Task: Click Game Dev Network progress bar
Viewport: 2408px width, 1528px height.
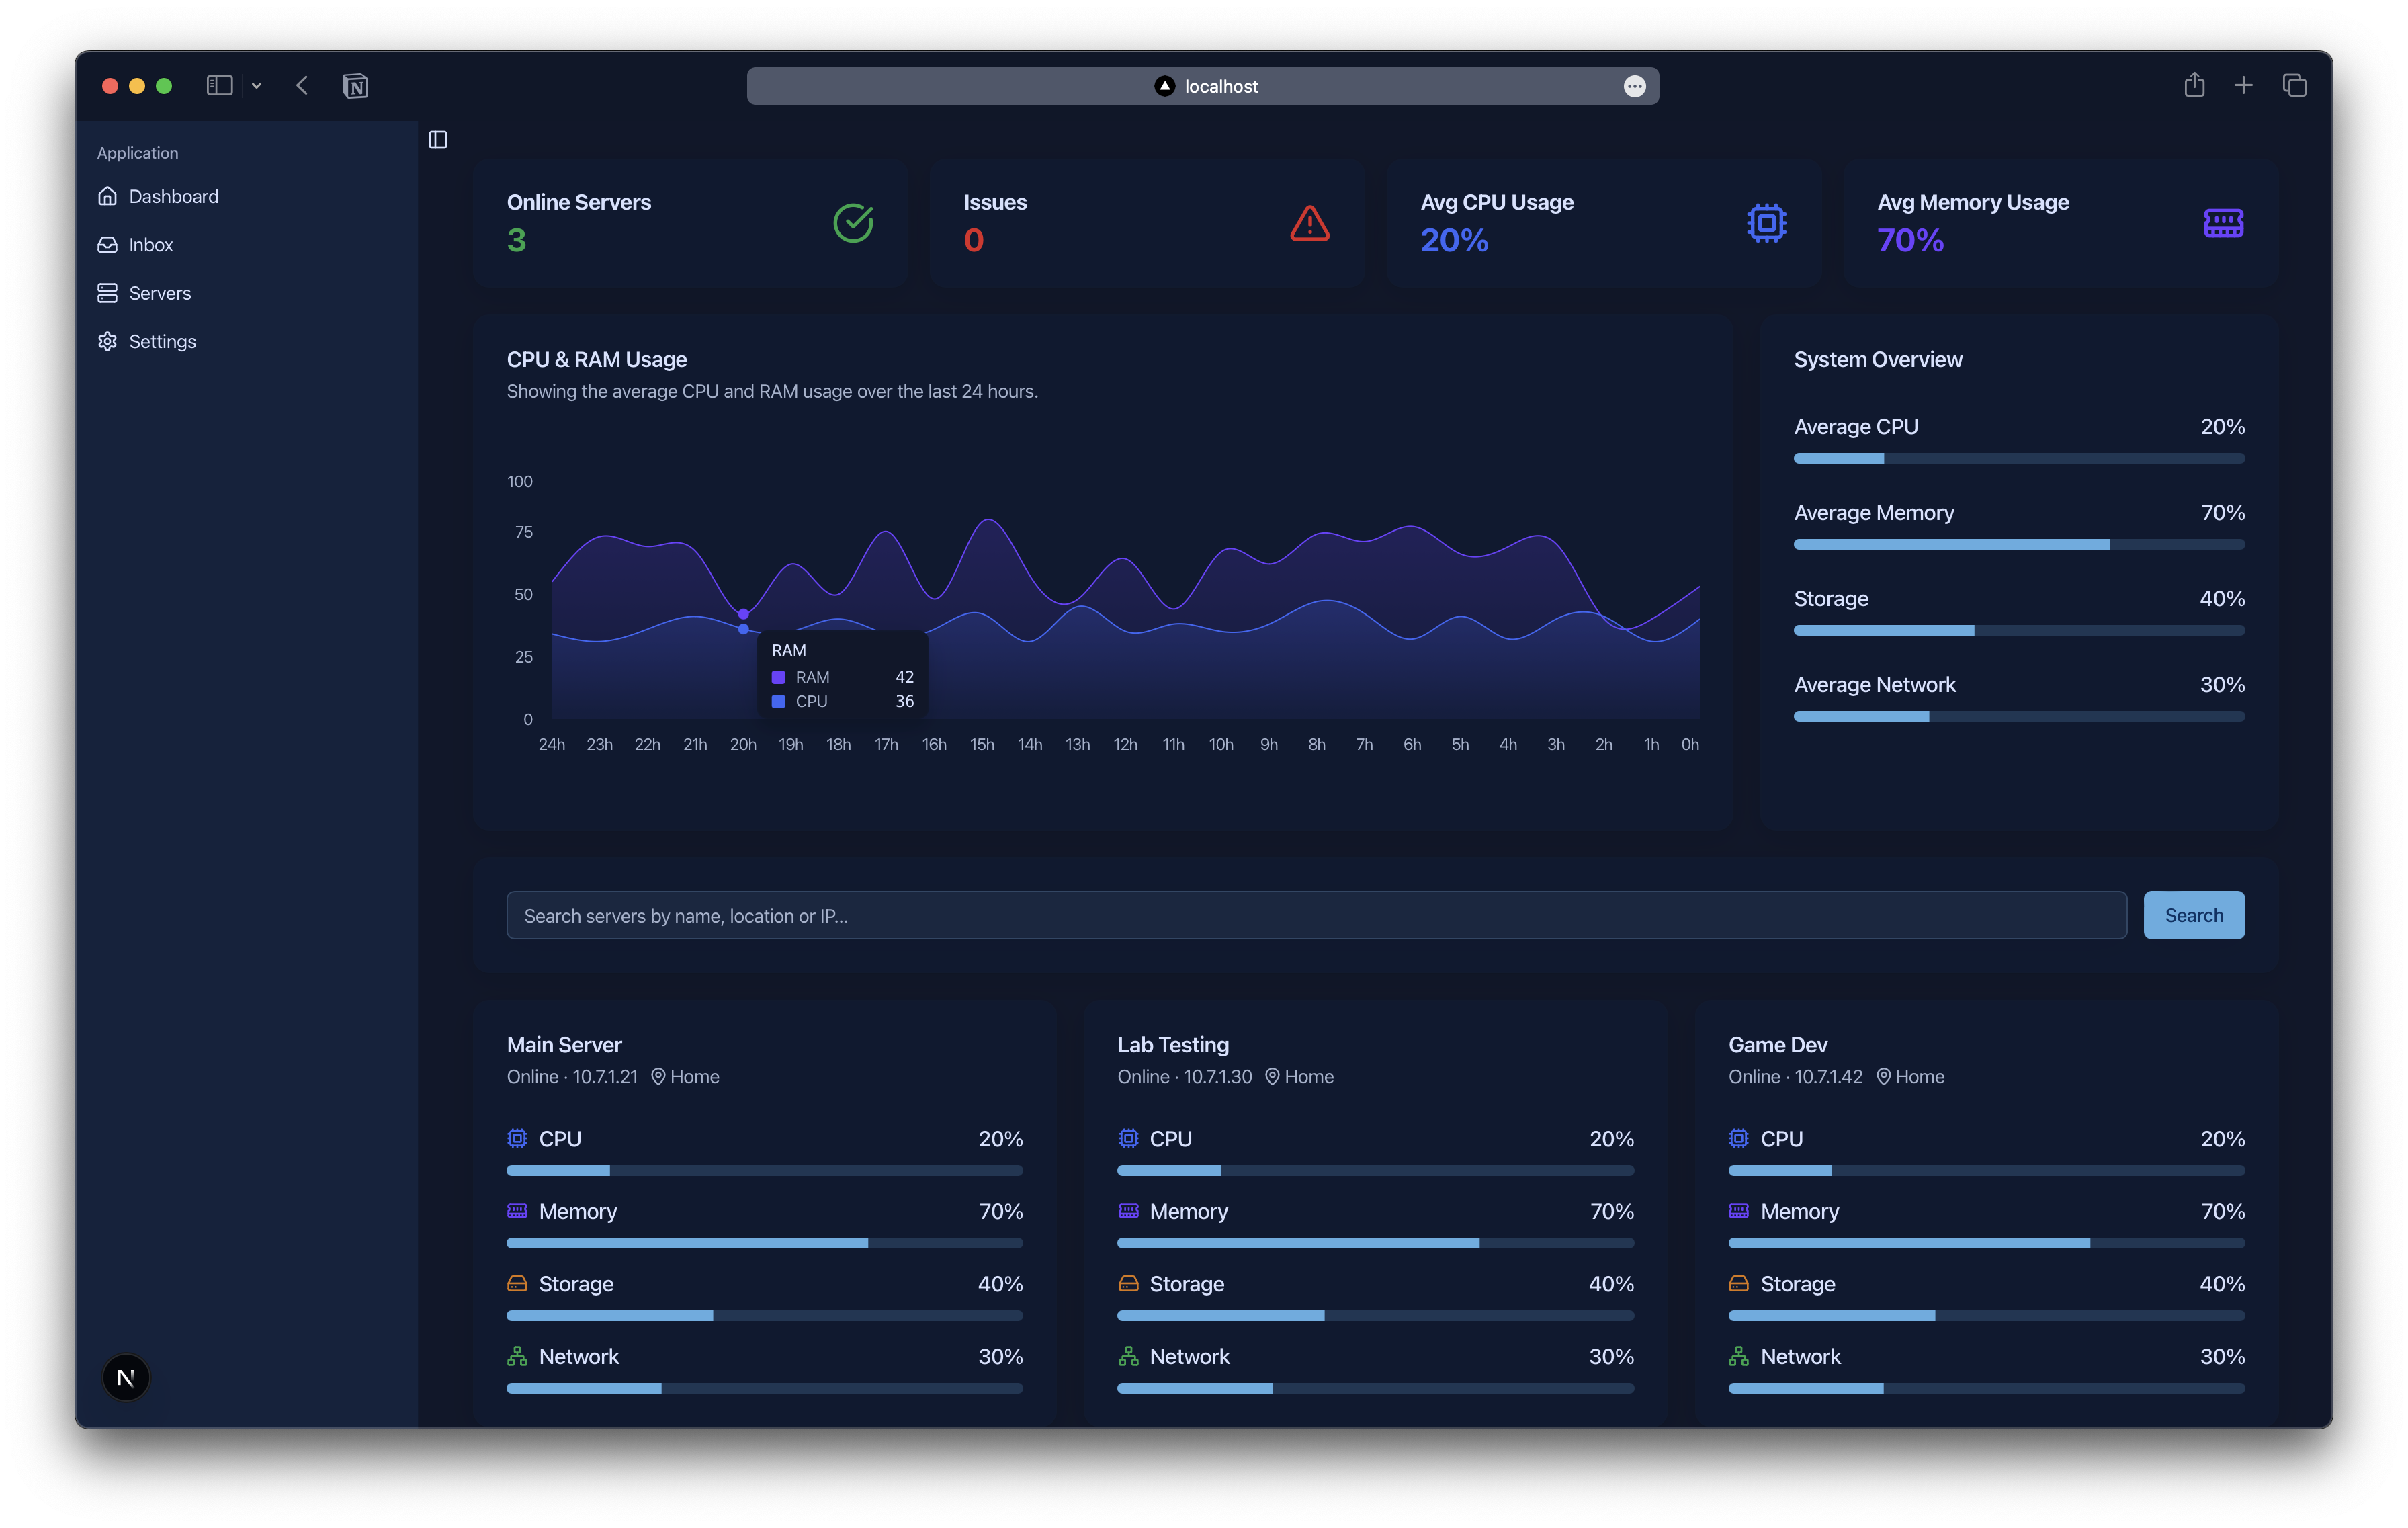Action: click(x=1986, y=1388)
